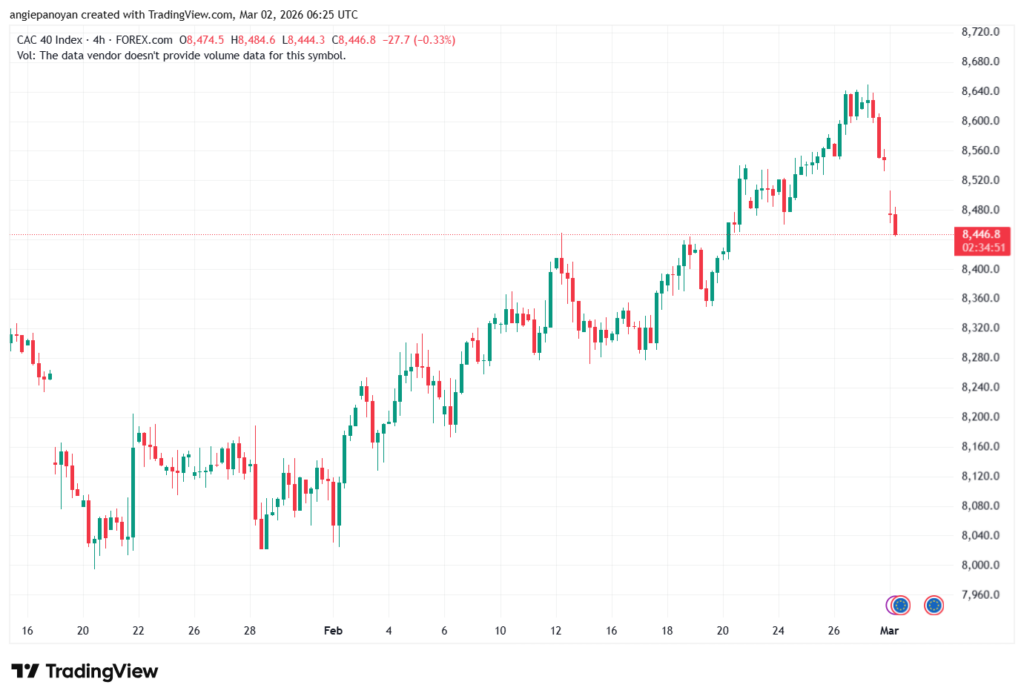Click the 4h interval in chart legend

point(105,40)
